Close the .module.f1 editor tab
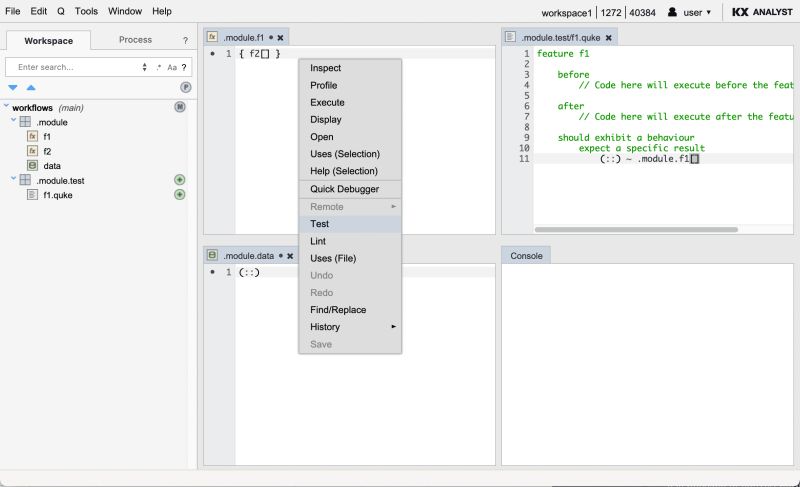800x487 pixels. [x=280, y=38]
